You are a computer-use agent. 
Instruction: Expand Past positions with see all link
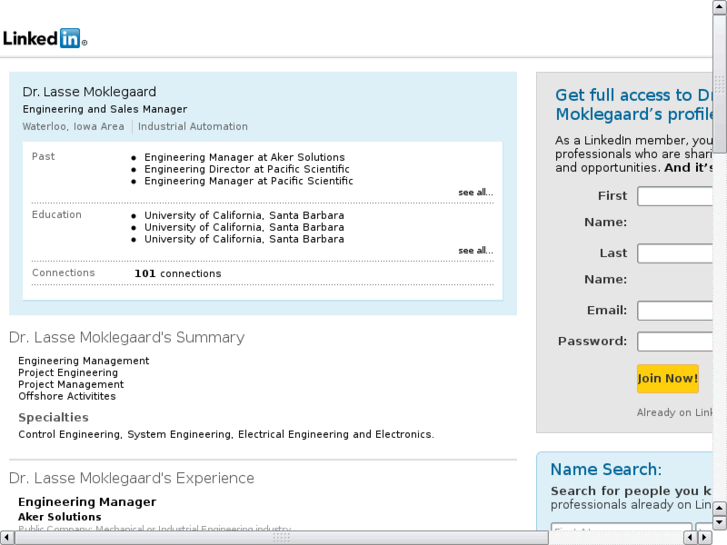click(475, 192)
